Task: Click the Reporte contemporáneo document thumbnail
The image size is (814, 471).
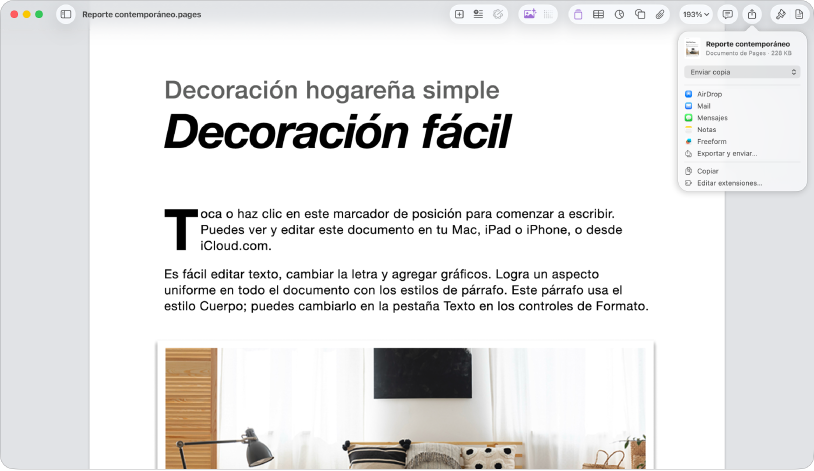Action: coord(693,48)
